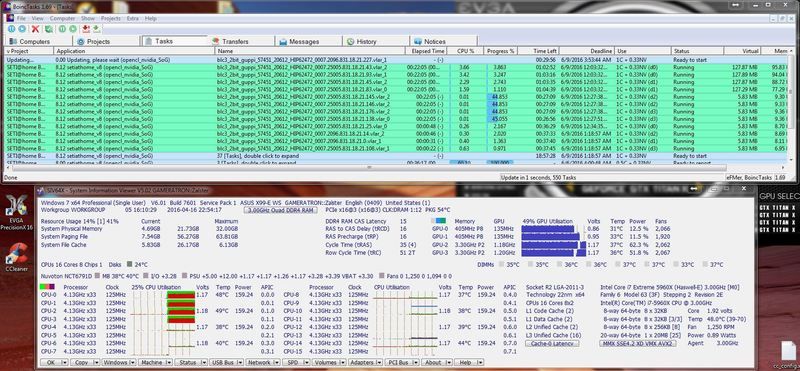This screenshot has height=371, width=800.
Task: Open the Volumes dropdown arrow
Action: [x=342, y=362]
